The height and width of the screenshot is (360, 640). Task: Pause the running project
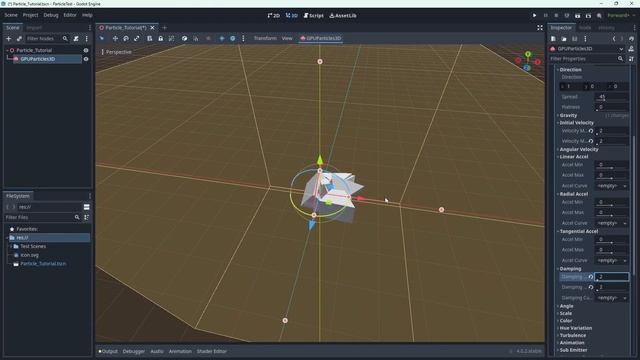[x=545, y=16]
